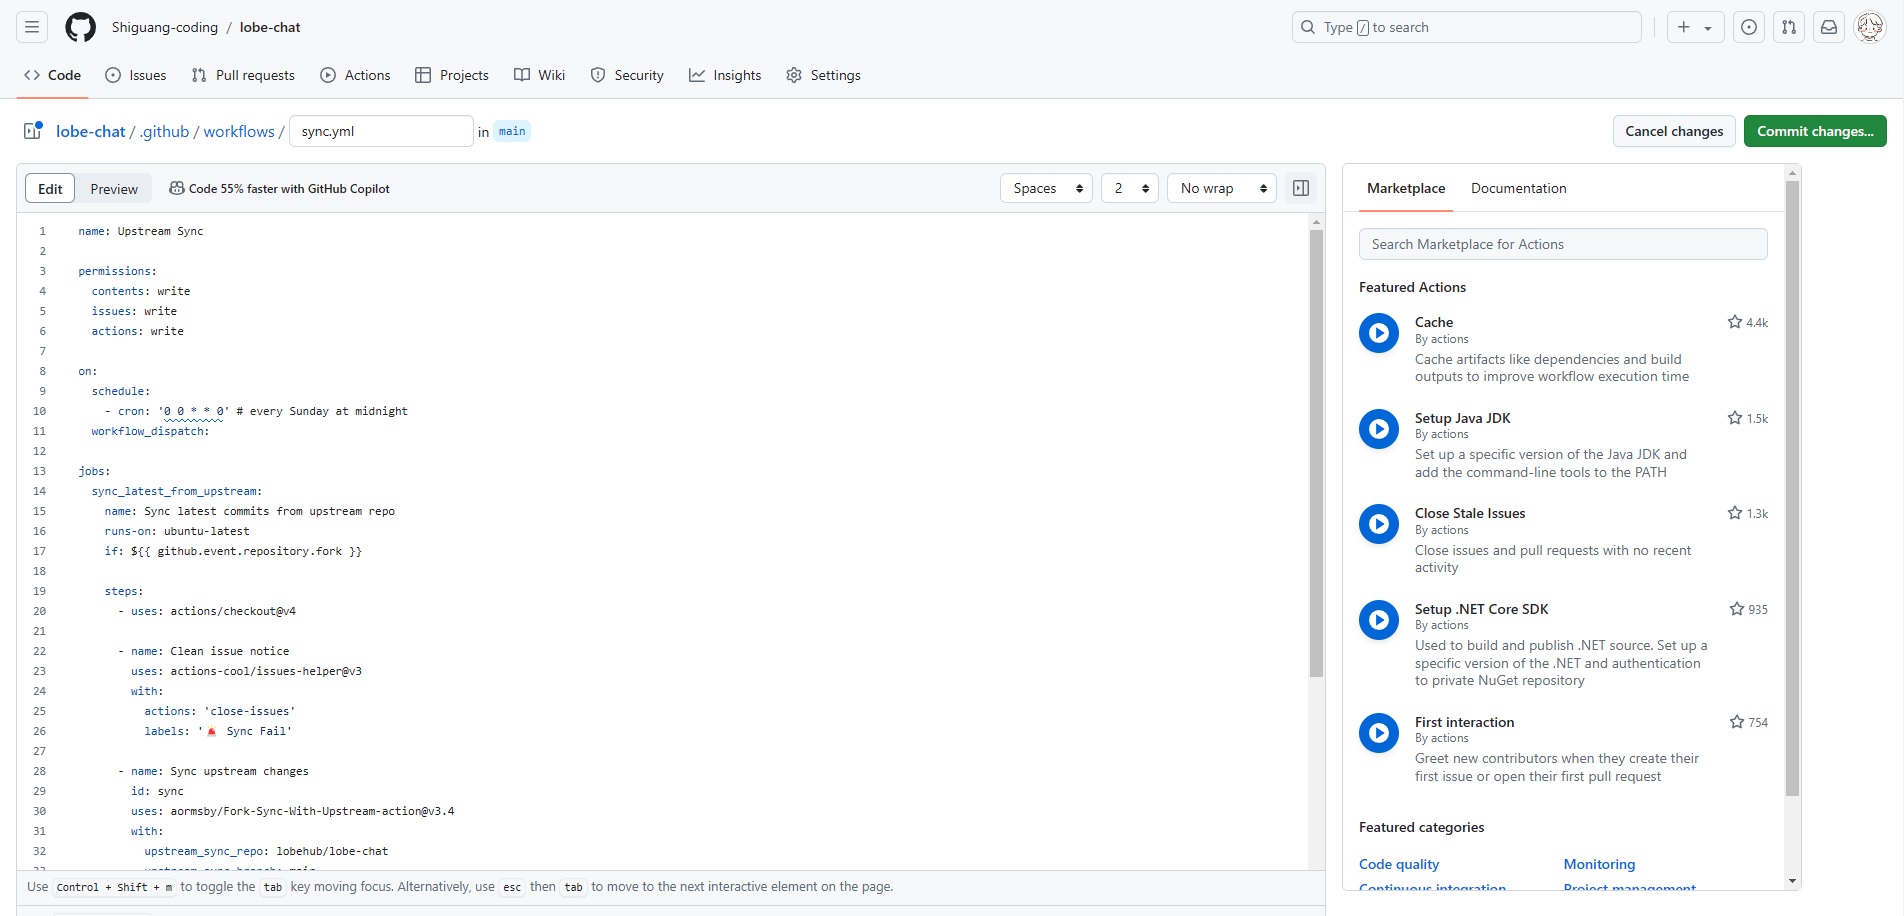Open the Close Stale Issues action title
This screenshot has width=1904, height=916.
1470,513
